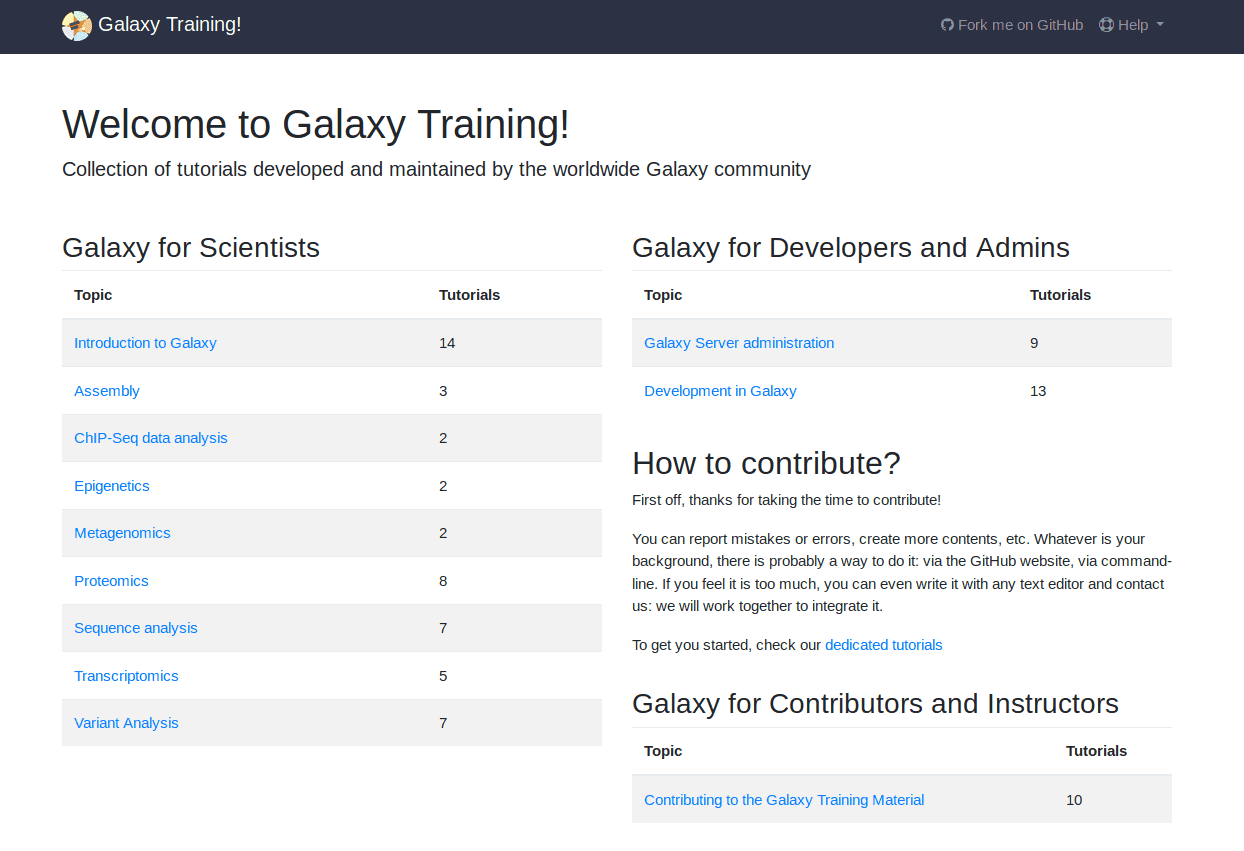Click the 'Welcome to Galaxy Training!' heading
Viewport: 1244px width, 851px height.
tap(316, 124)
